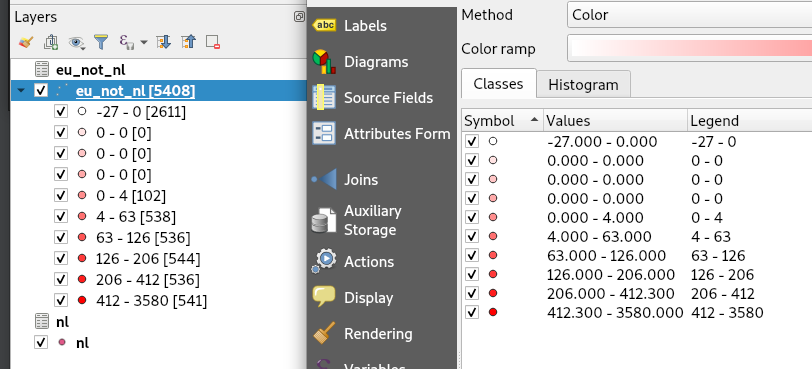The height and width of the screenshot is (369, 812).
Task: Select the 63 - 126 [536] layer entry
Action: pyautogui.click(x=143, y=238)
